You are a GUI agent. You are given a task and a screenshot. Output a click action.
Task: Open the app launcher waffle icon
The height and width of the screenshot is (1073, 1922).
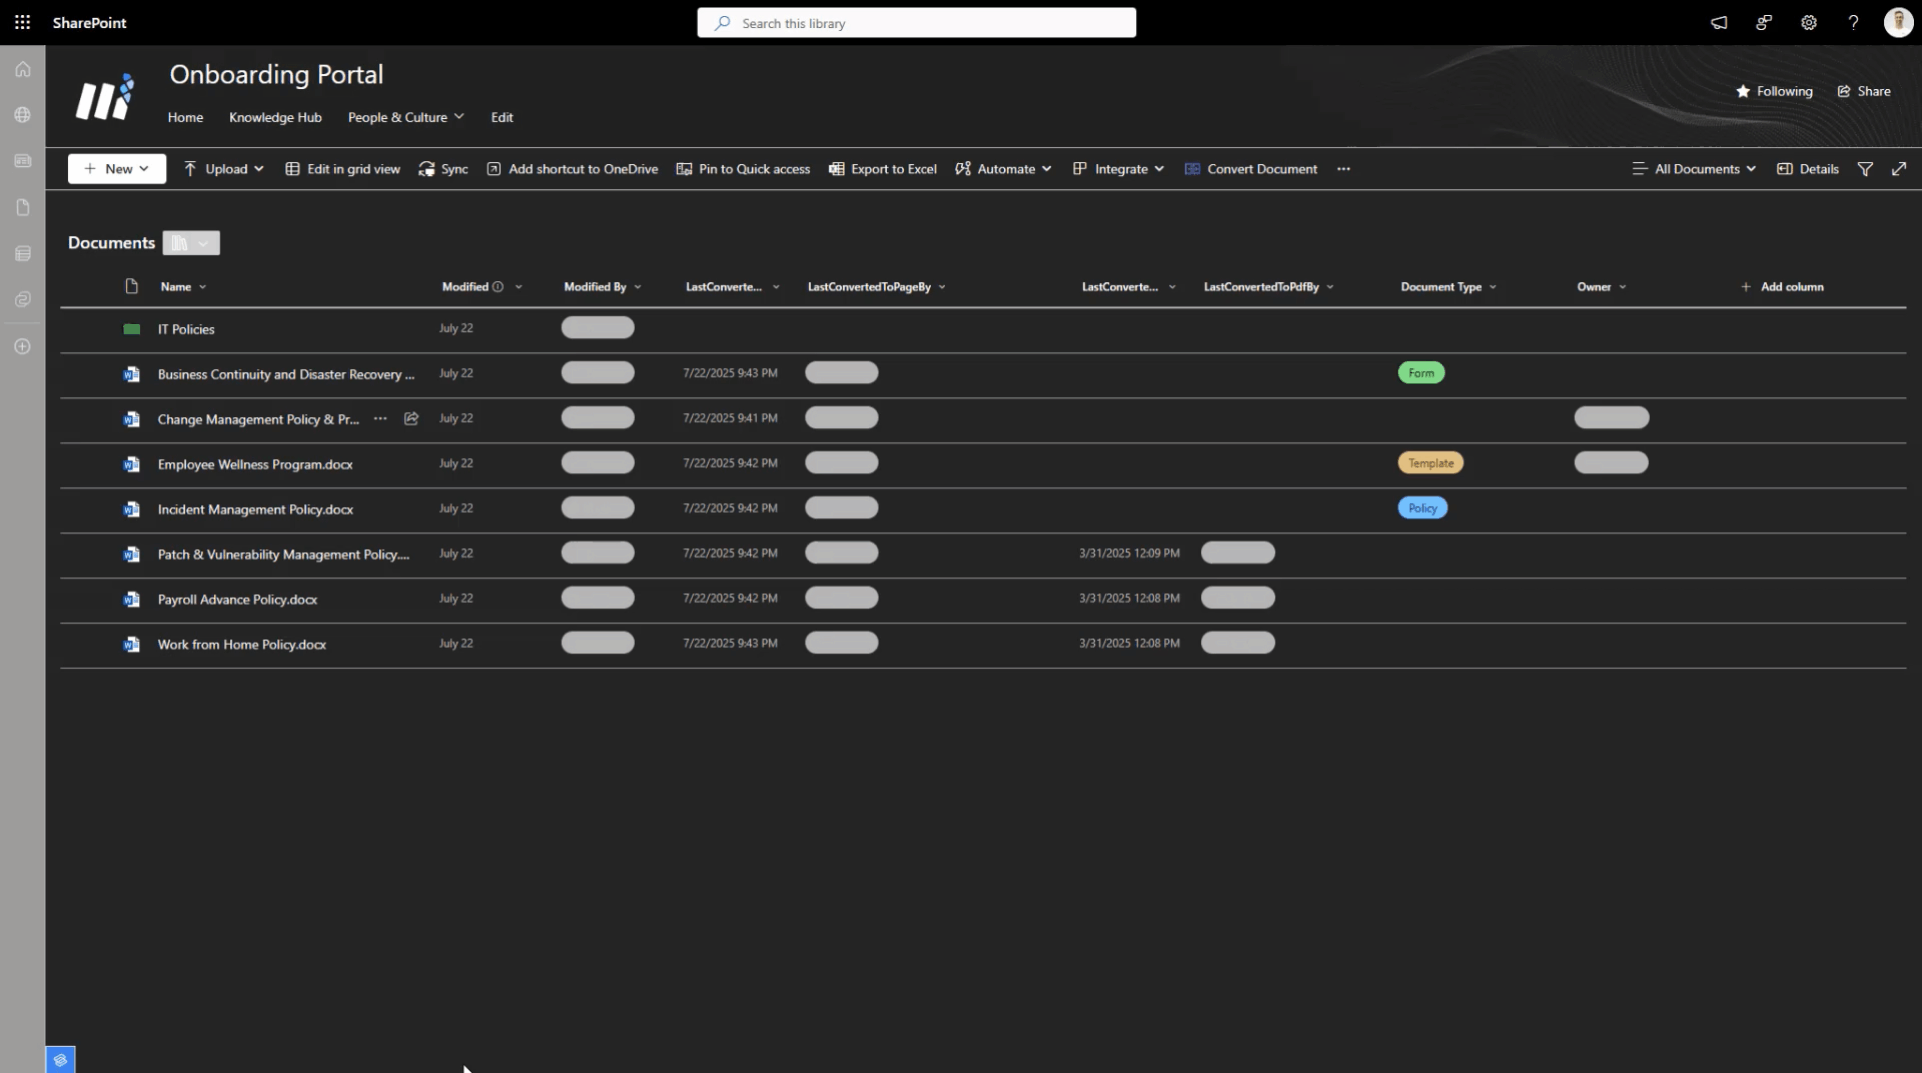[x=22, y=22]
